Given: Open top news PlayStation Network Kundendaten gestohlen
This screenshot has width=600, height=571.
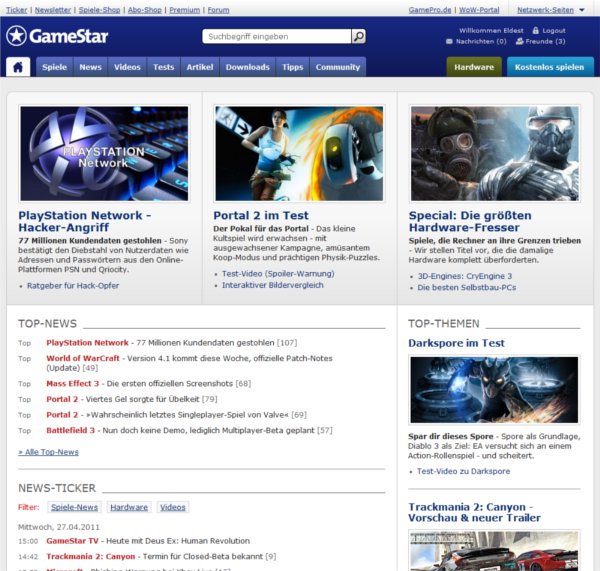Looking at the screenshot, I should pos(171,343).
